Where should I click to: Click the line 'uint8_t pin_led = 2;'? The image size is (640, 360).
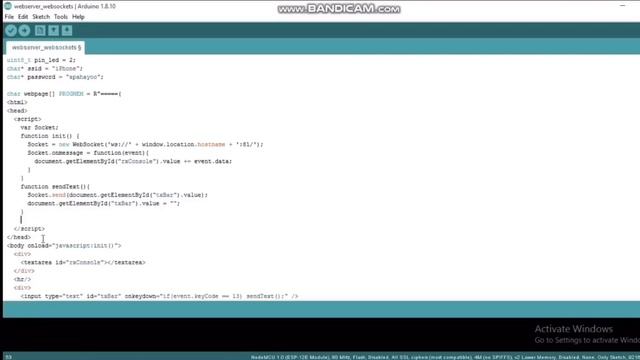41,60
